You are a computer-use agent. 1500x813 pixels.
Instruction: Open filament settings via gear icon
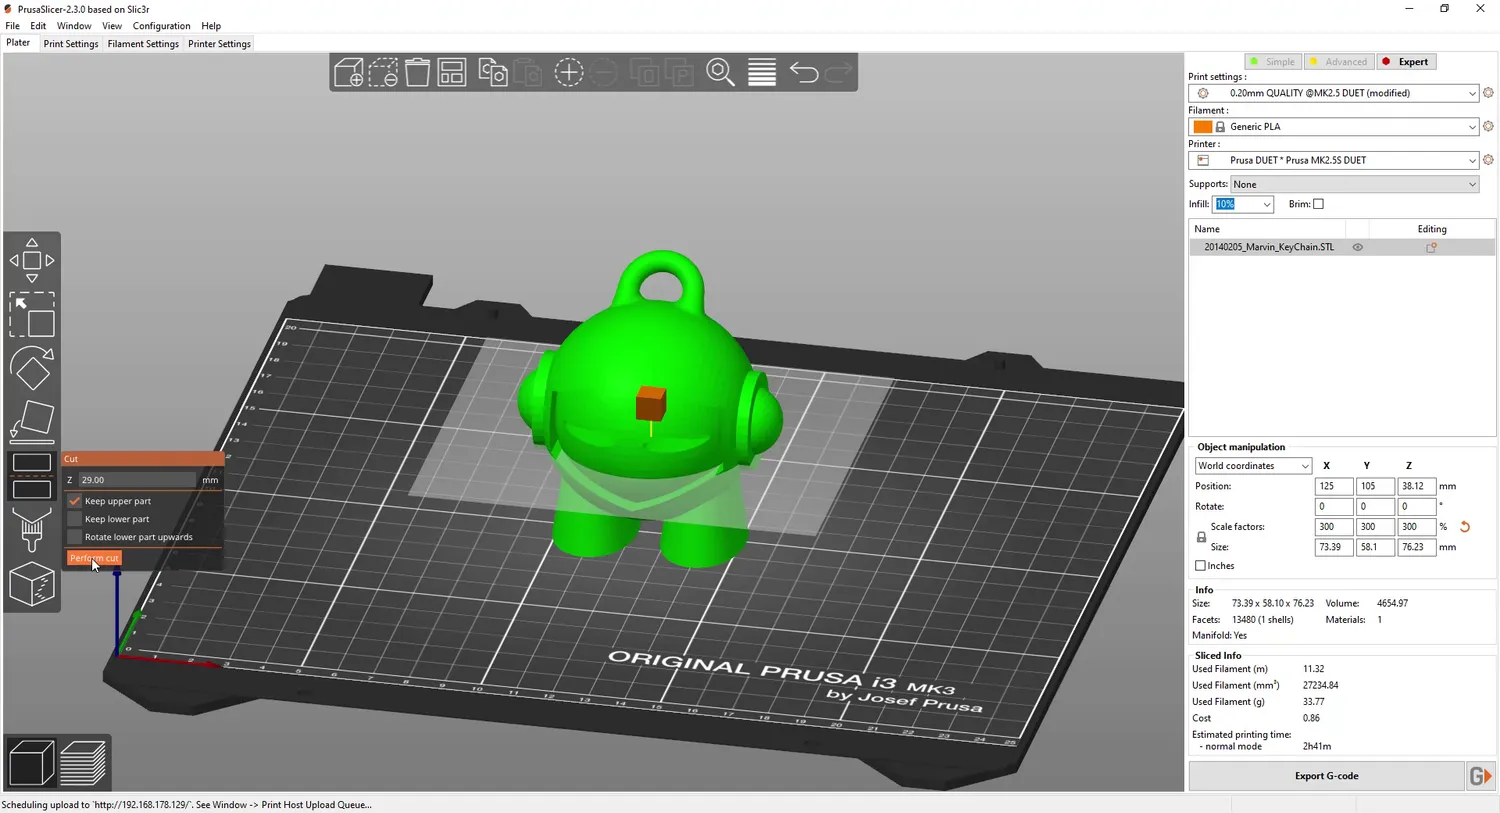pos(1488,127)
